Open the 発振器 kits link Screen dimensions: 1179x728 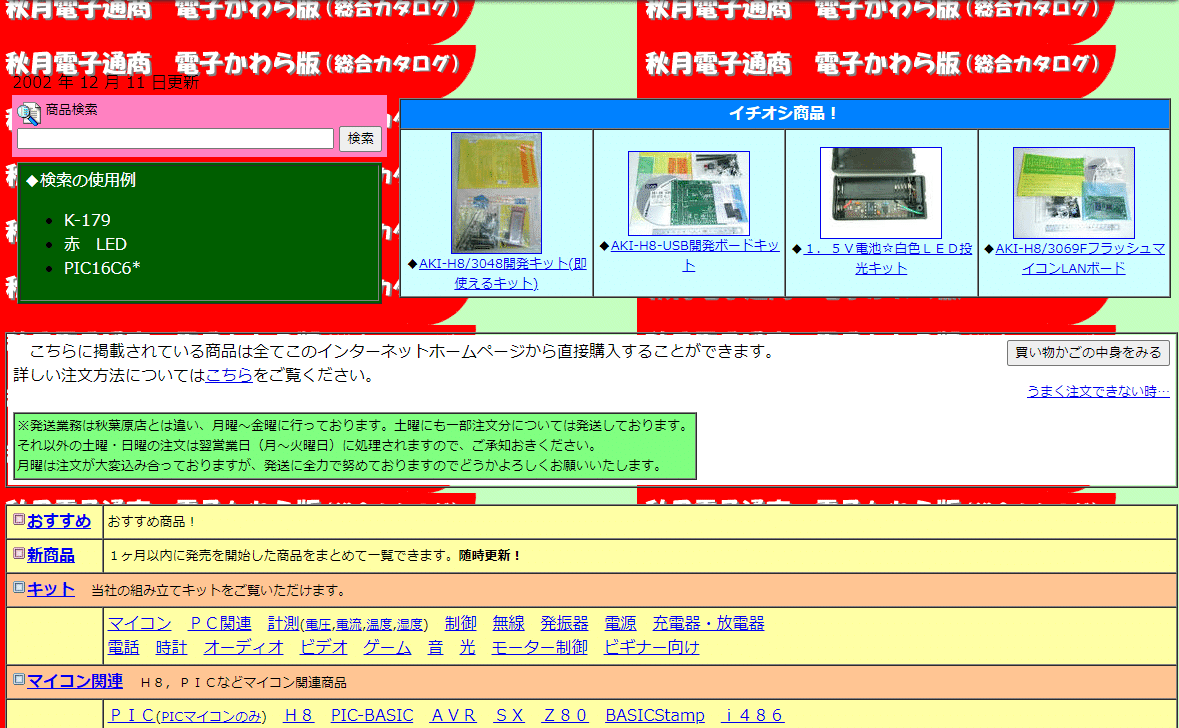[x=564, y=623]
